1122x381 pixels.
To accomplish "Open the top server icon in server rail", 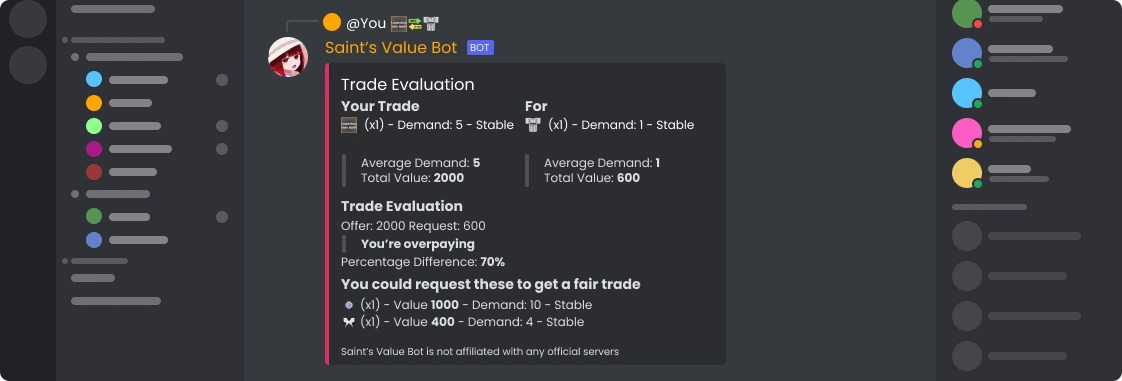I will coord(28,19).
